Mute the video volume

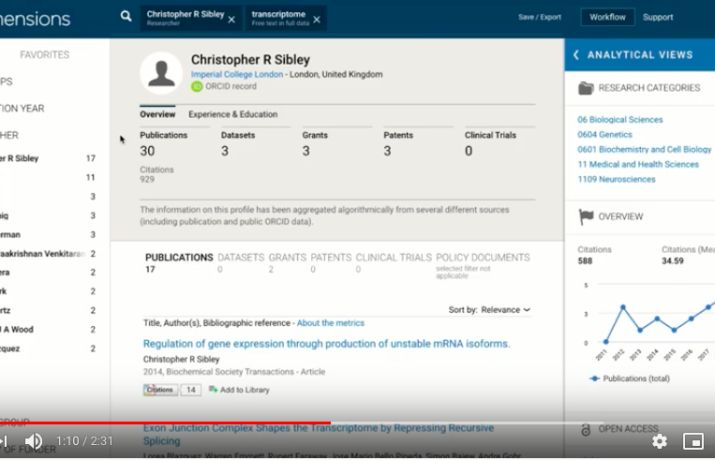click(33, 441)
